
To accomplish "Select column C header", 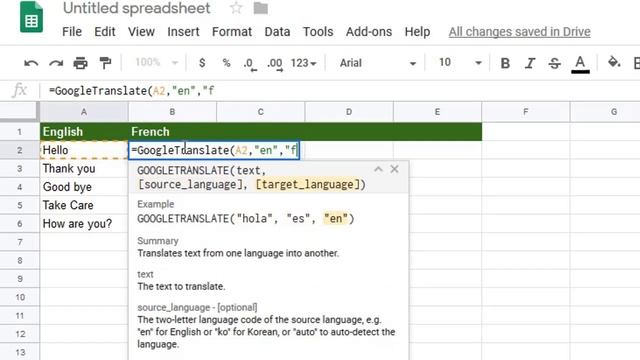I will pyautogui.click(x=260, y=112).
